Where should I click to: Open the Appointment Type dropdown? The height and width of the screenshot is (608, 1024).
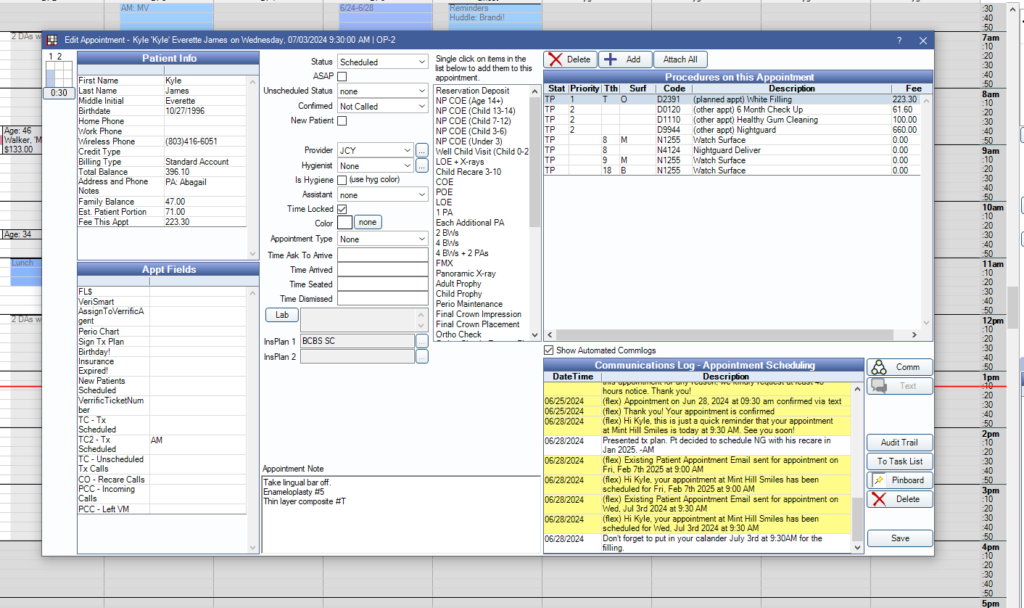(x=383, y=239)
